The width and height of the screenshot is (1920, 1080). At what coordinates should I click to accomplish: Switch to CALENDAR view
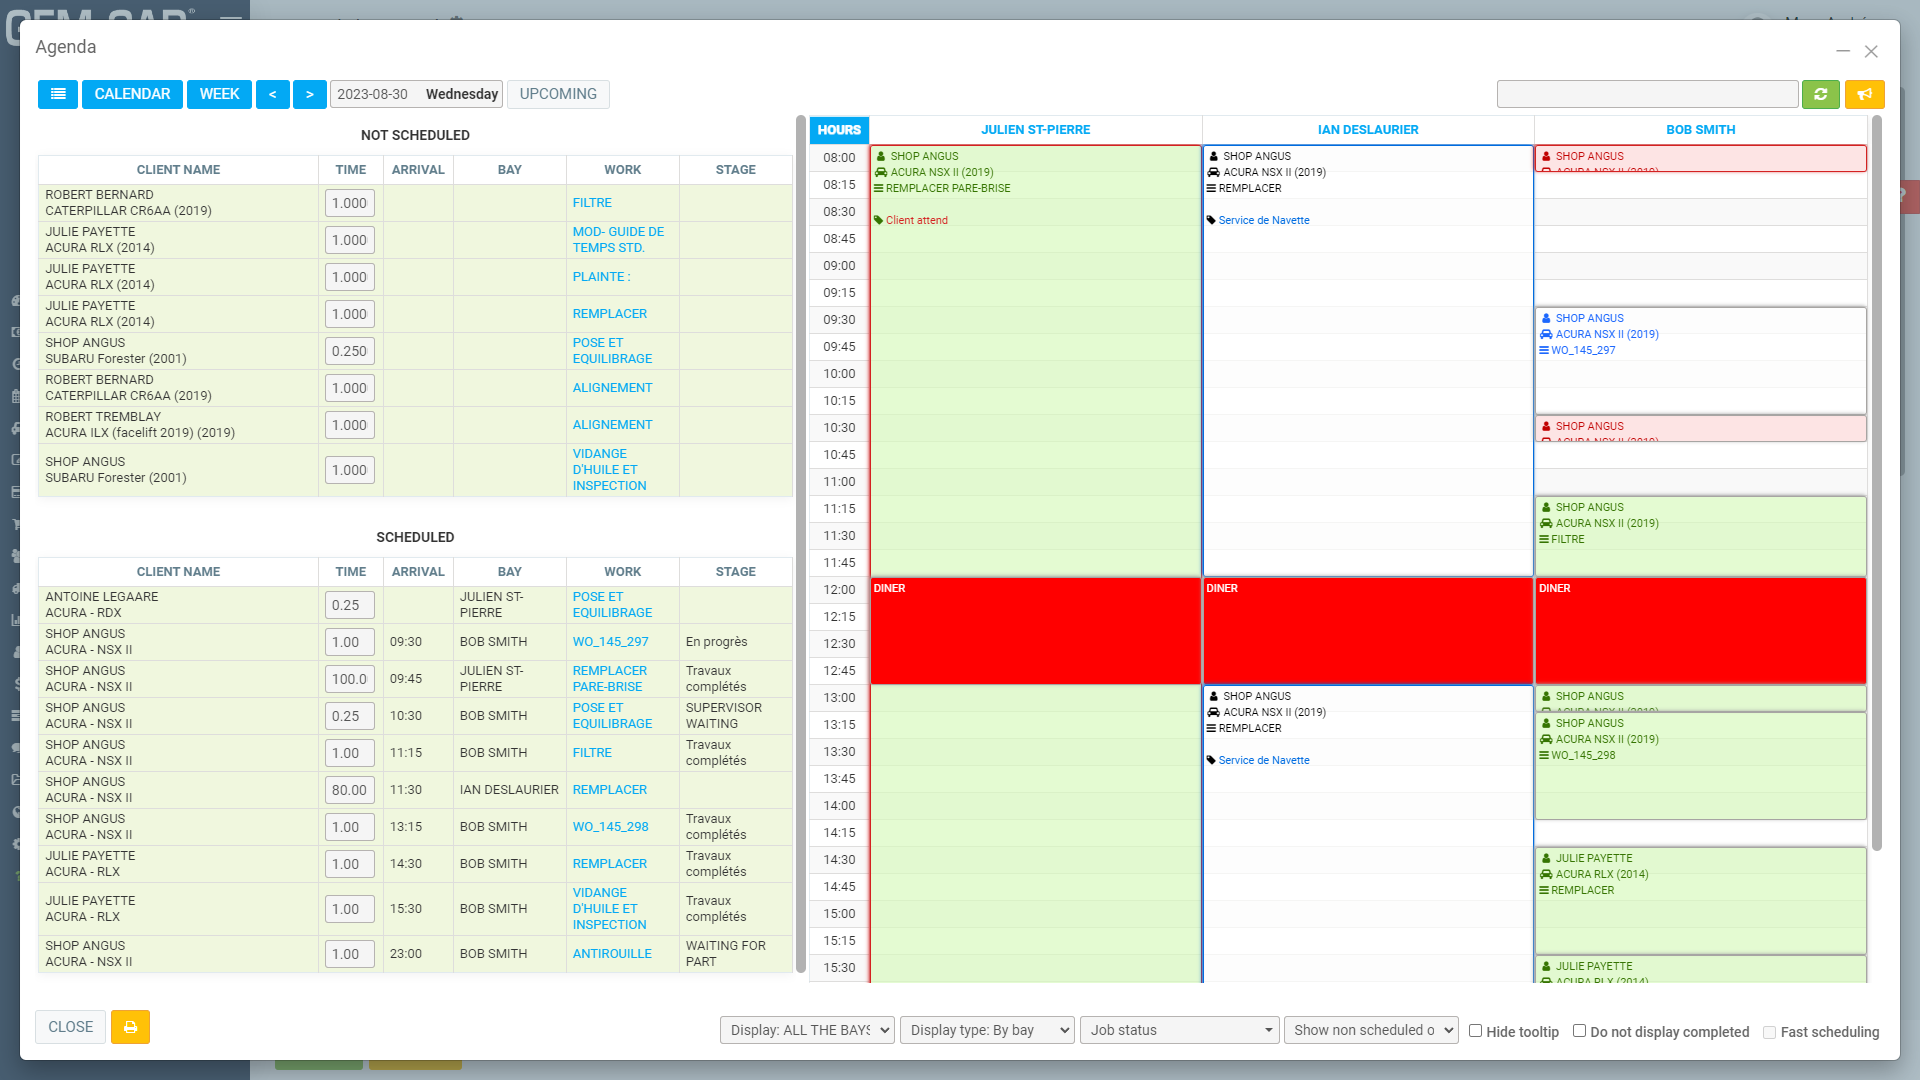pyautogui.click(x=132, y=94)
